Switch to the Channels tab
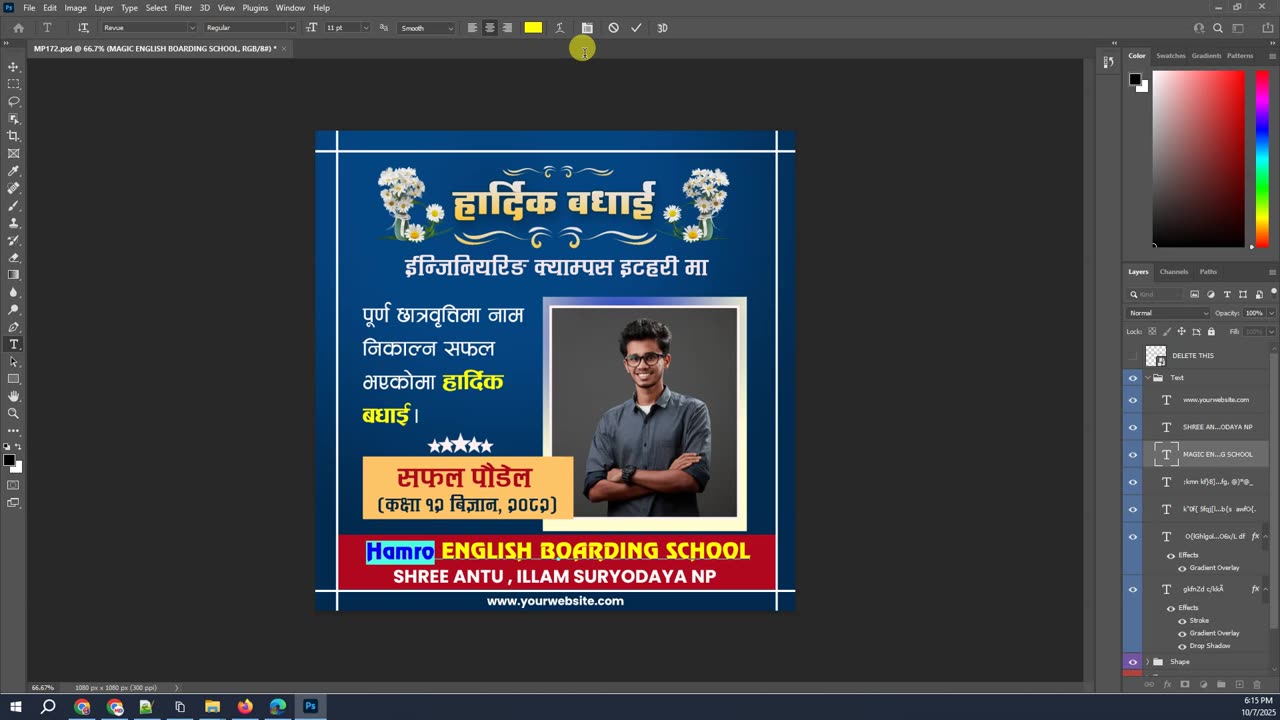1280x720 pixels. [1173, 272]
